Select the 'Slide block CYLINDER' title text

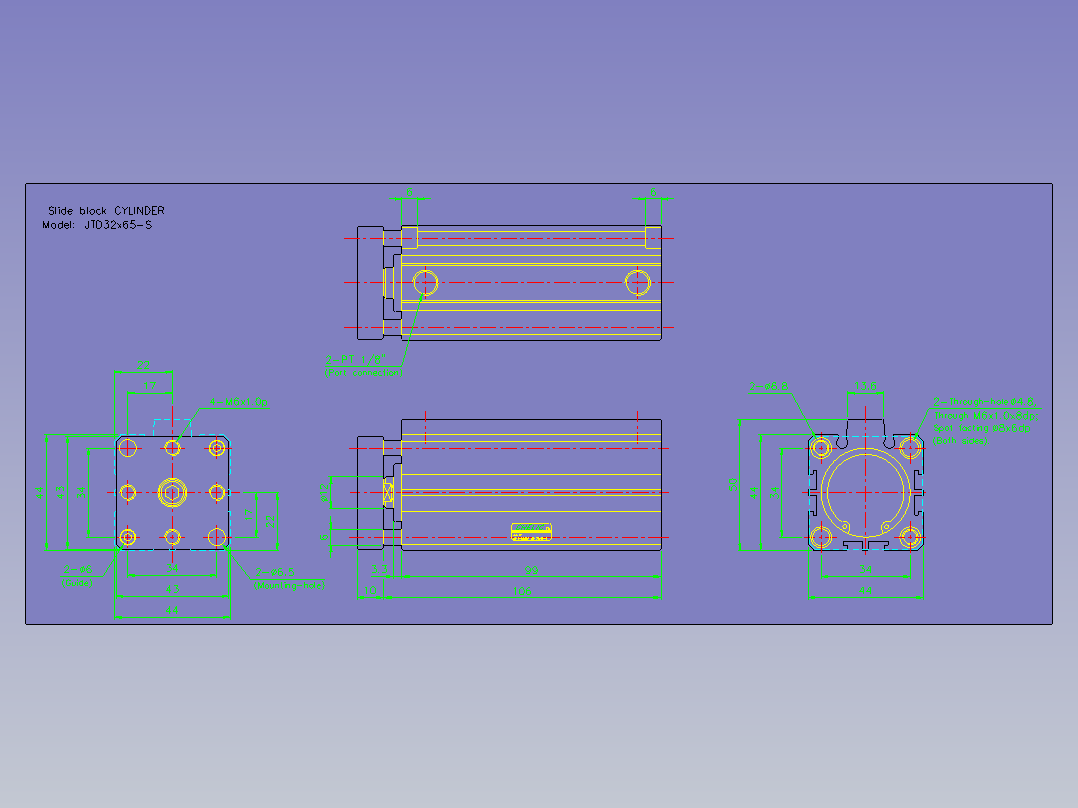106,210
